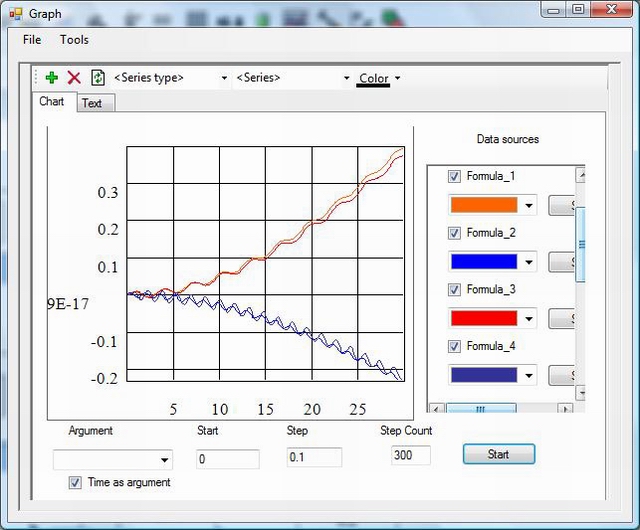This screenshot has width=640, height=530.
Task: Click the Step Count label
Action: click(x=406, y=430)
